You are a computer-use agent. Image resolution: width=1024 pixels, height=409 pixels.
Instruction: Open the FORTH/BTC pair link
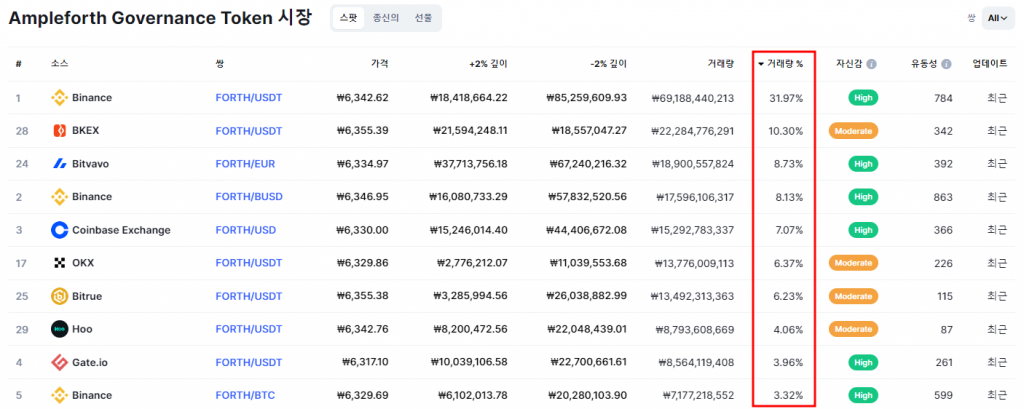coord(245,395)
